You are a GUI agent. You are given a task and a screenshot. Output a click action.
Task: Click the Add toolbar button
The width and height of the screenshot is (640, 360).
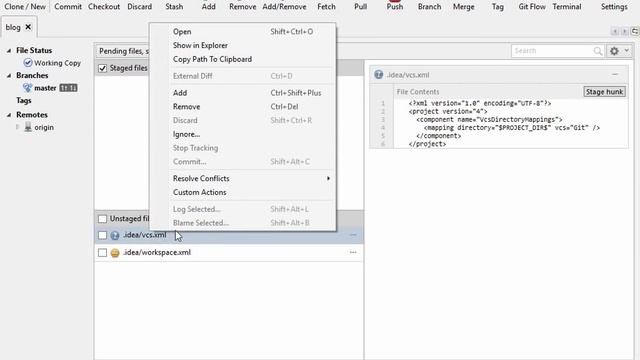click(209, 7)
